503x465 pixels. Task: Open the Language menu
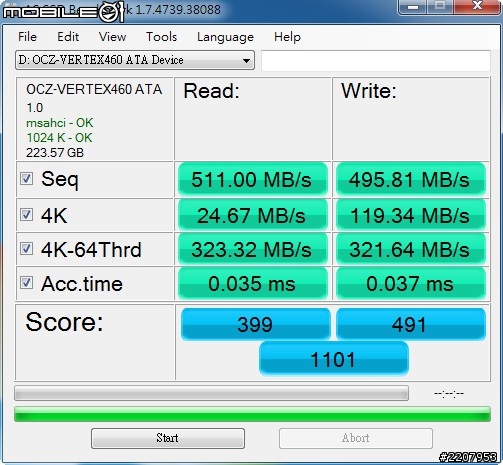(225, 37)
